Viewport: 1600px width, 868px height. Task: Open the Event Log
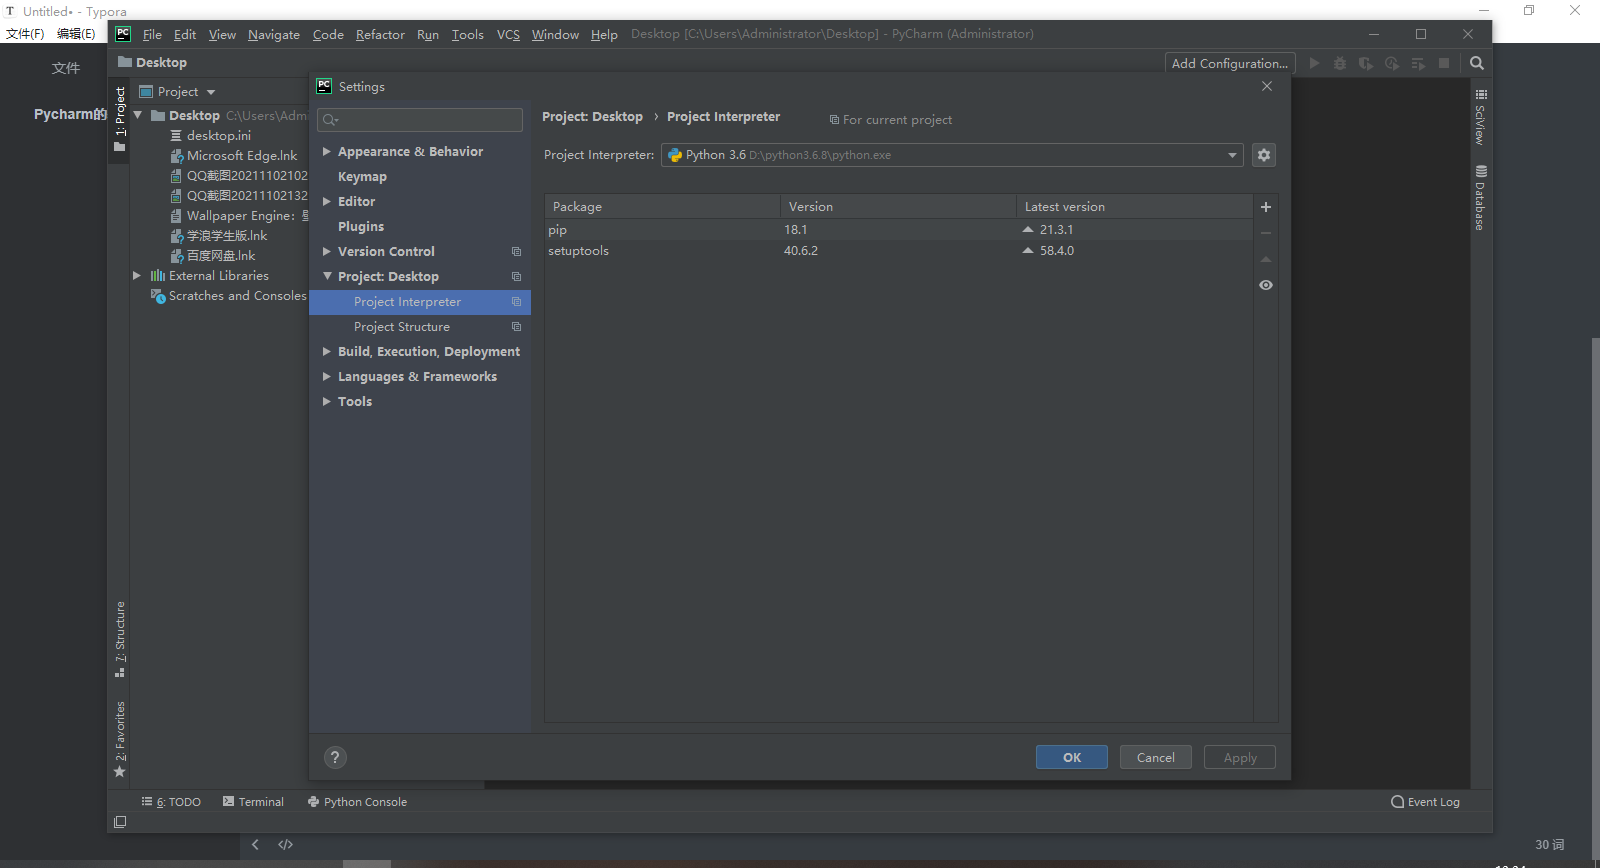click(x=1425, y=802)
